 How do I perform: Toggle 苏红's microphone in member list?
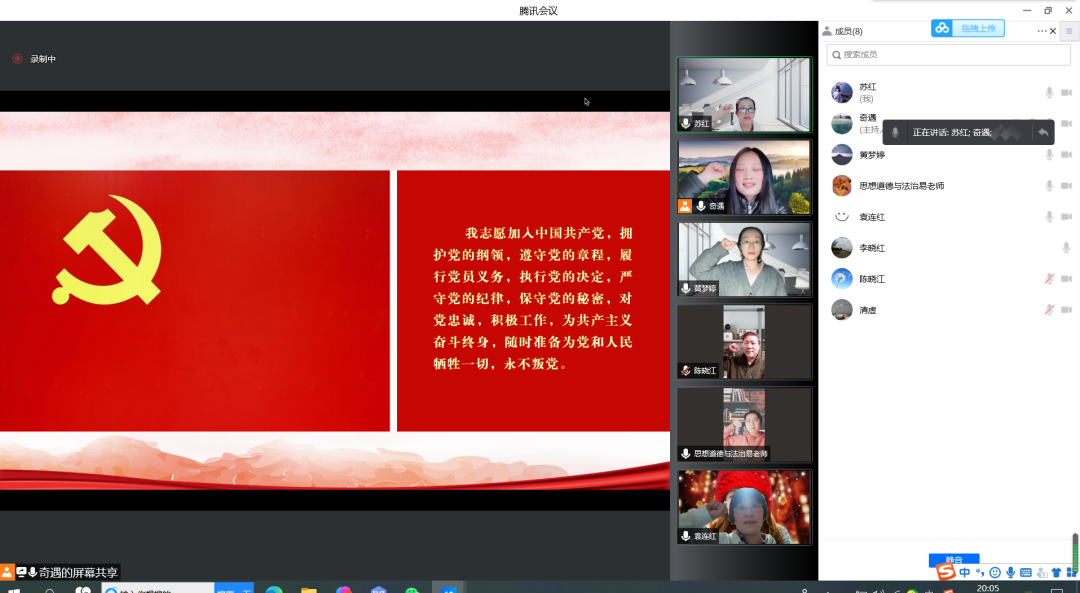(1049, 93)
